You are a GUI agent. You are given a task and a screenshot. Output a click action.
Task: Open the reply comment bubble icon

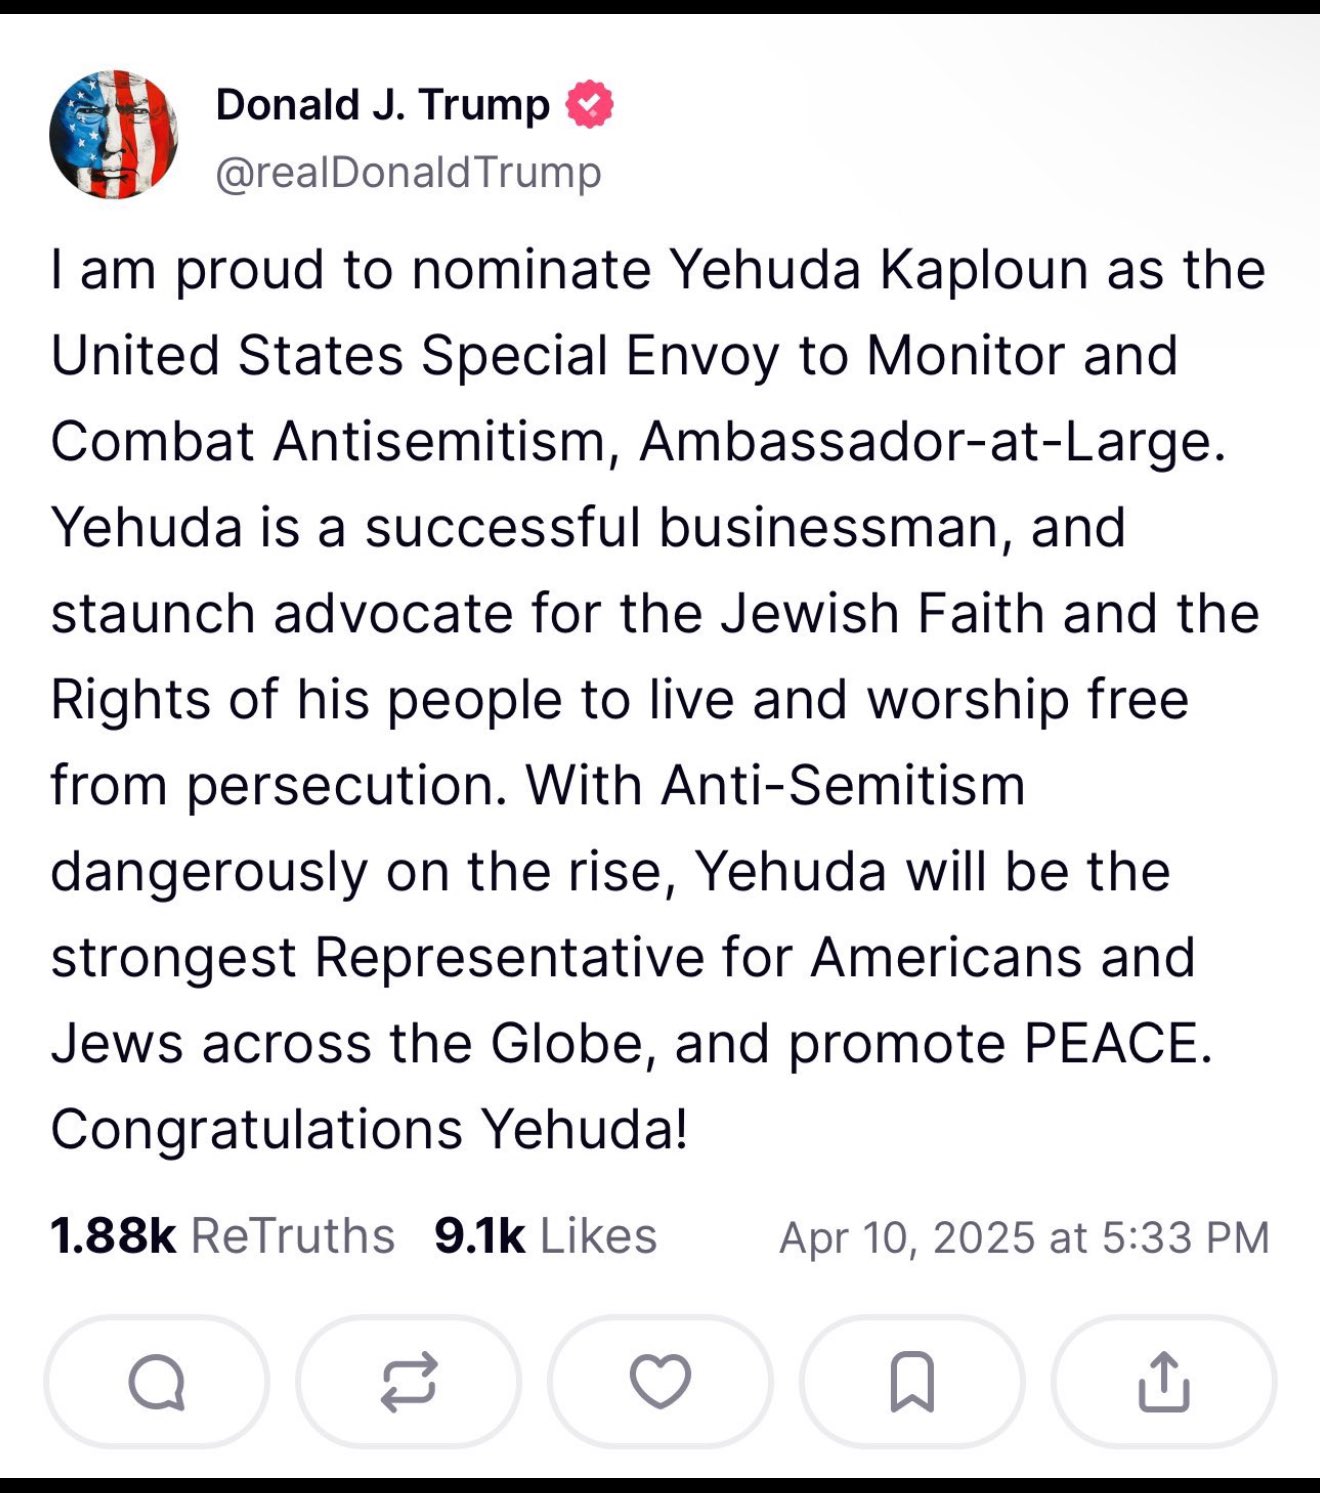tap(157, 1382)
